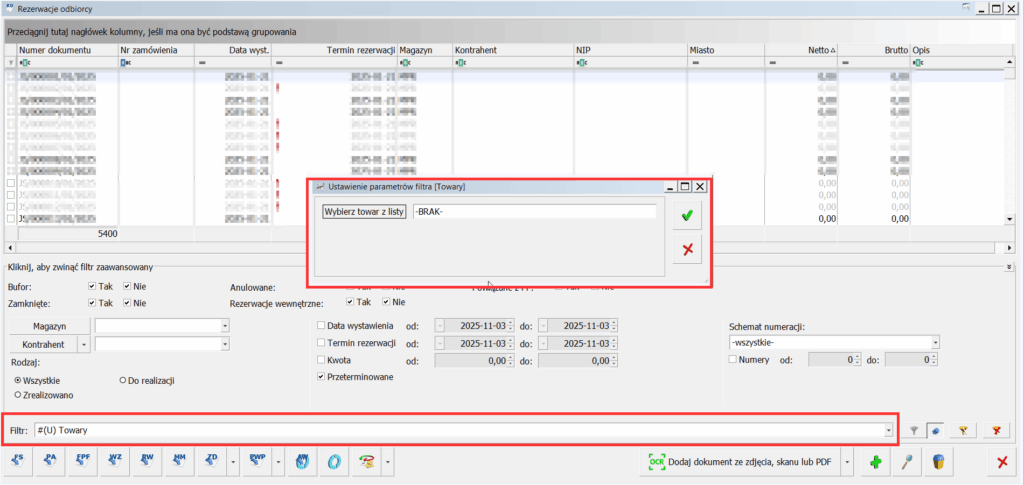Add a new reservation with green plus
Screen dimensions: 1024x485
coord(875,461)
